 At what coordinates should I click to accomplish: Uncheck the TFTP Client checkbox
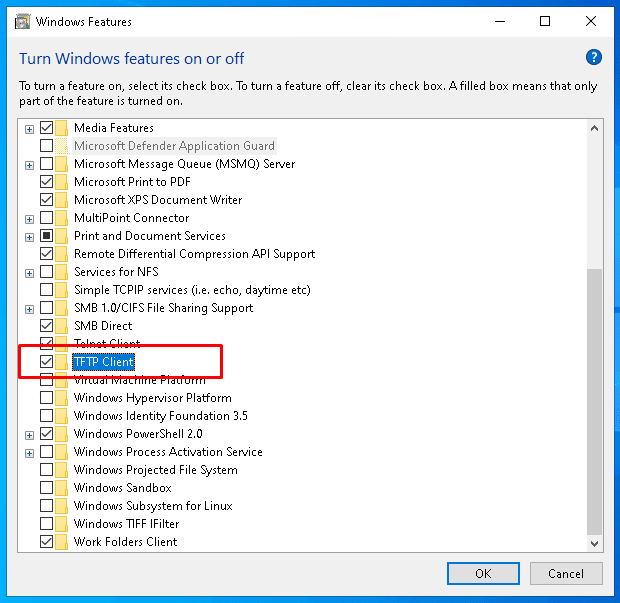pyautogui.click(x=46, y=362)
